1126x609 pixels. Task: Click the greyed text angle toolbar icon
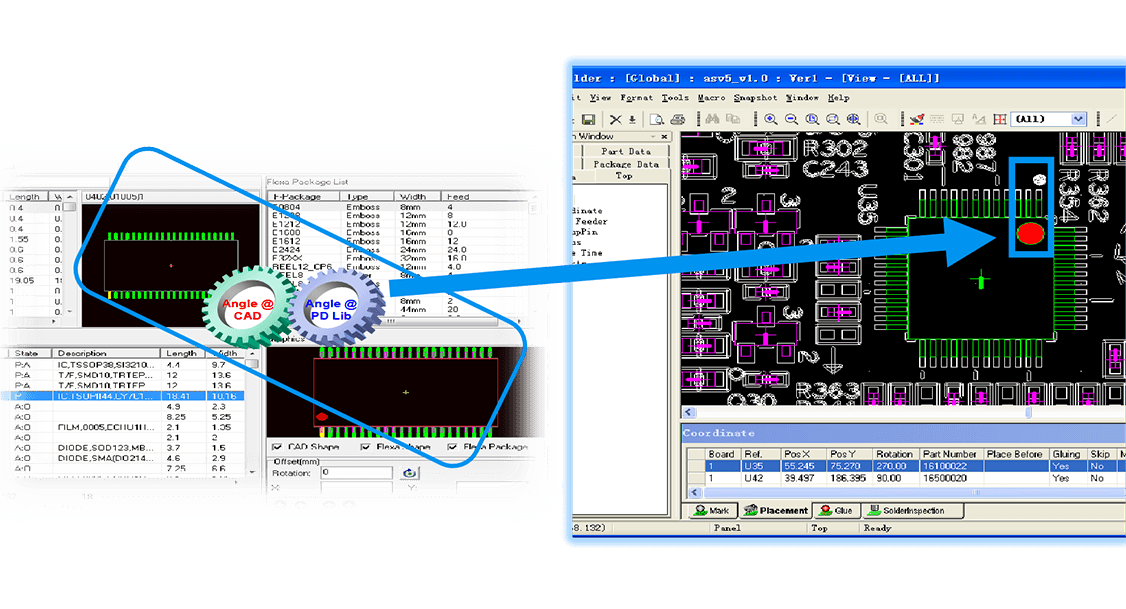click(x=979, y=119)
